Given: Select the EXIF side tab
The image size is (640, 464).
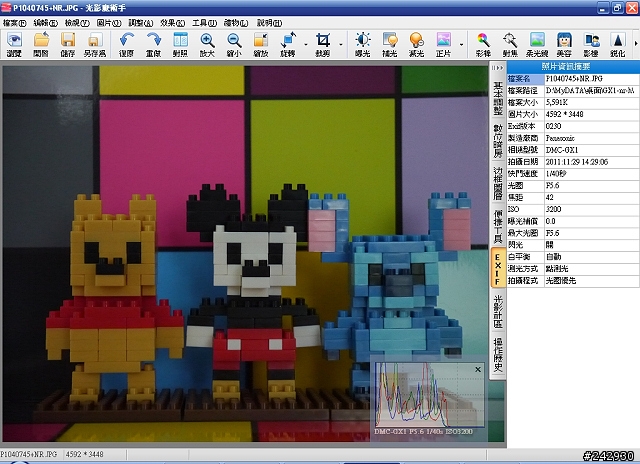Looking at the screenshot, I should coord(498,268).
